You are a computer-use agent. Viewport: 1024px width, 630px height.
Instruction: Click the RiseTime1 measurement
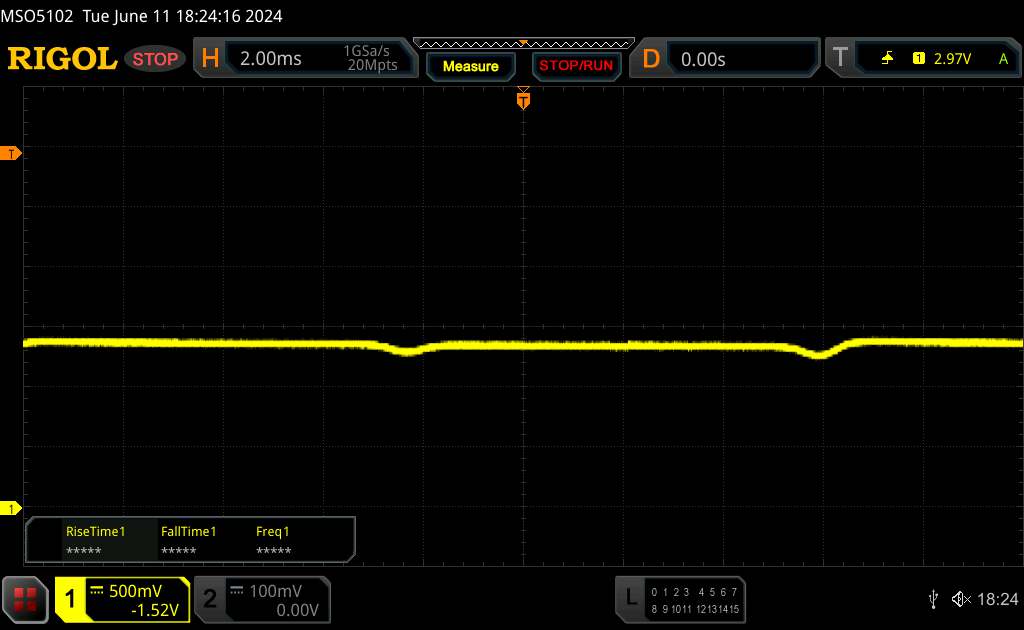(95, 540)
